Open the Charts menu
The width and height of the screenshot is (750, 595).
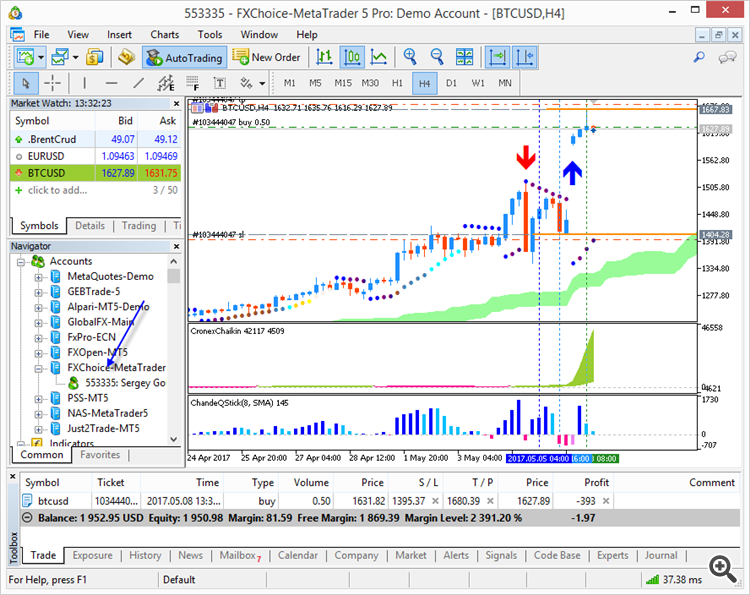point(165,34)
